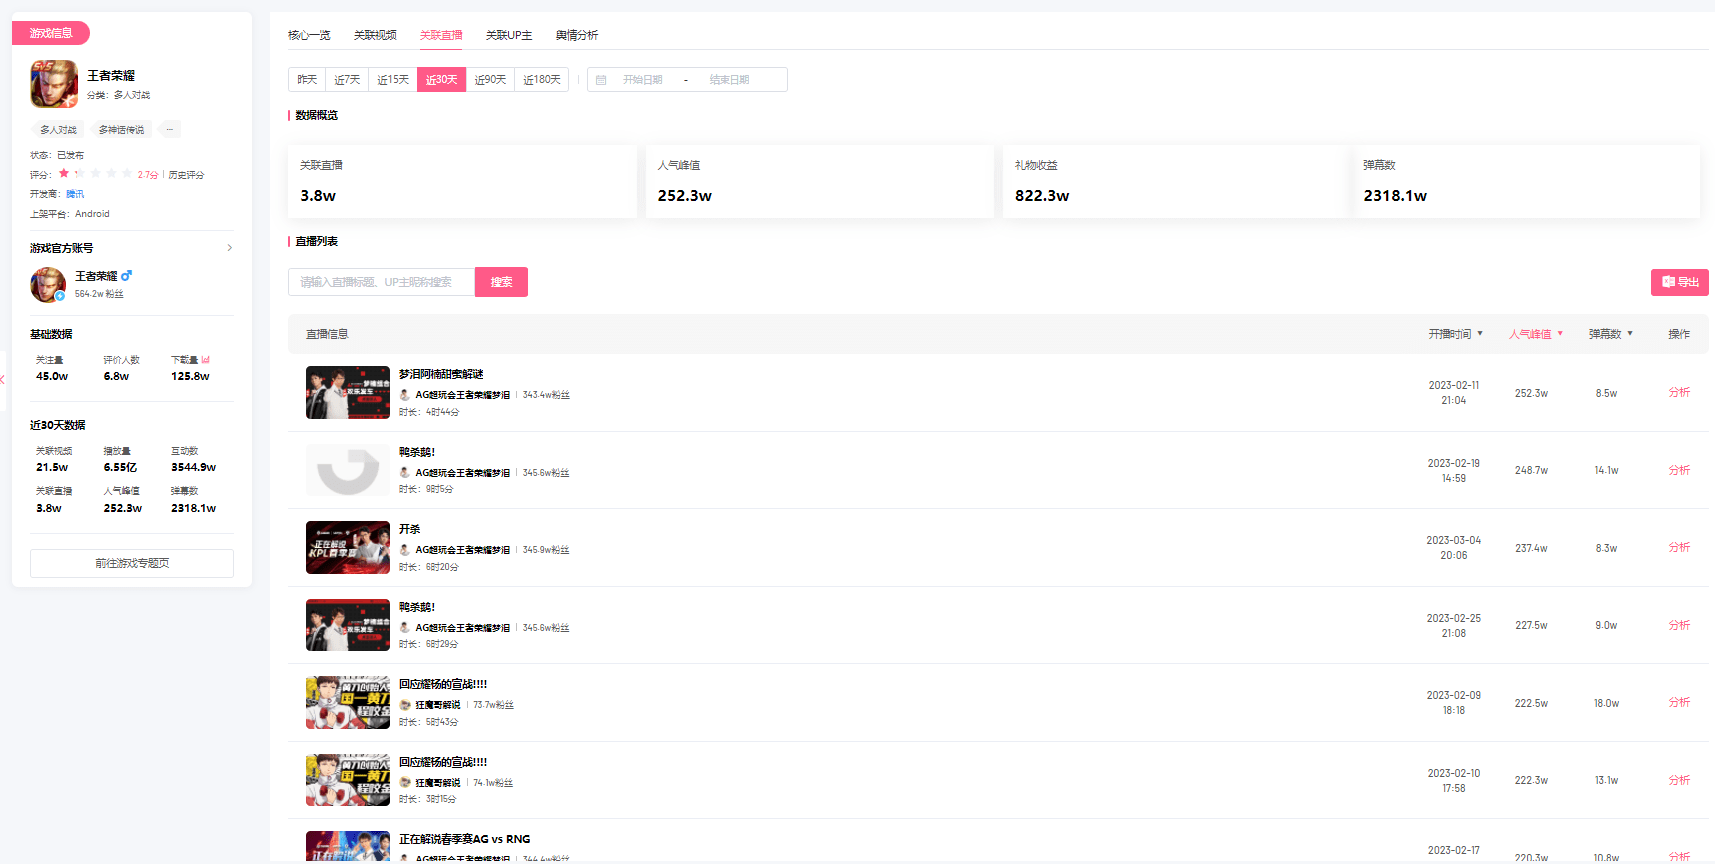The image size is (1715, 864).
Task: Click the 人气峰值 252.3w overview card
Action: click(x=820, y=182)
